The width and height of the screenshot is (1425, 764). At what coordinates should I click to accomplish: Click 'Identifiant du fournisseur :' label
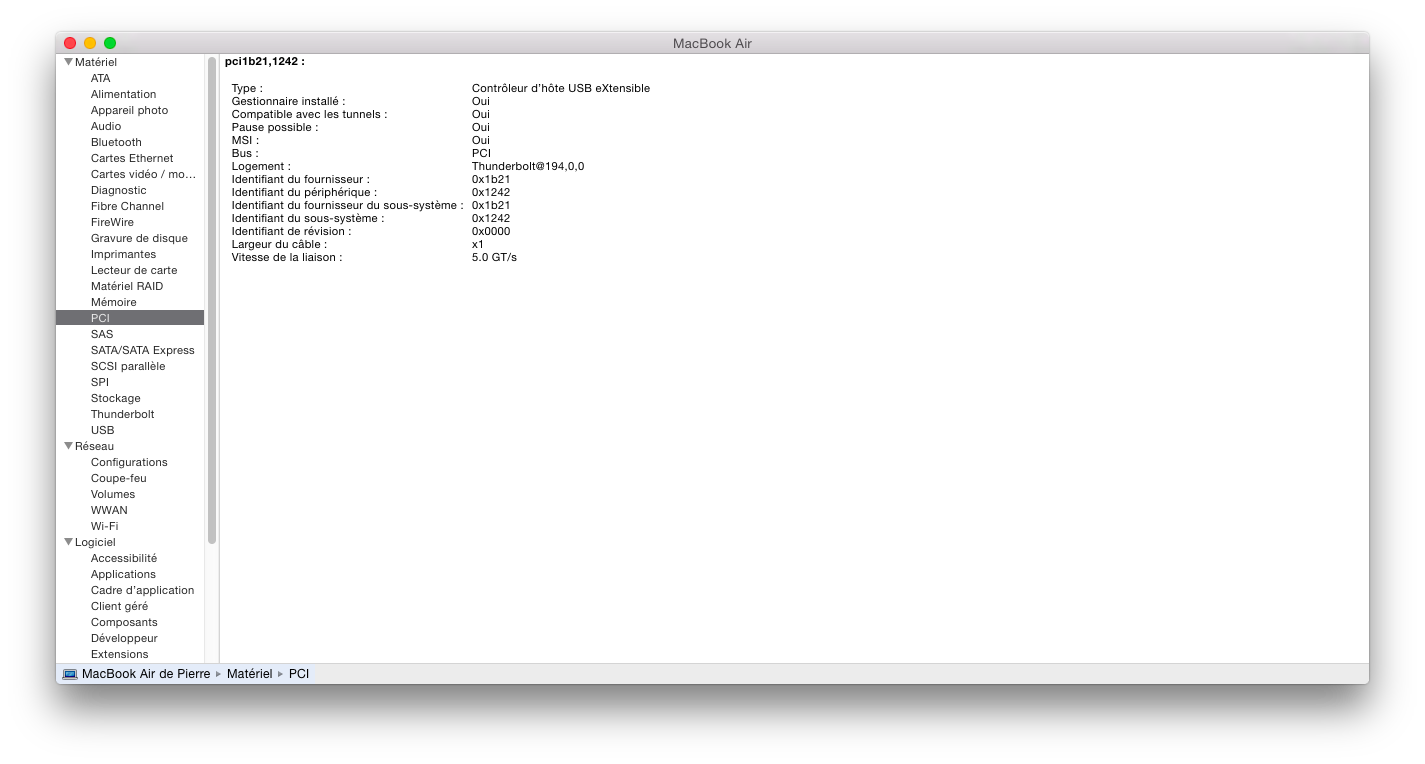point(301,179)
